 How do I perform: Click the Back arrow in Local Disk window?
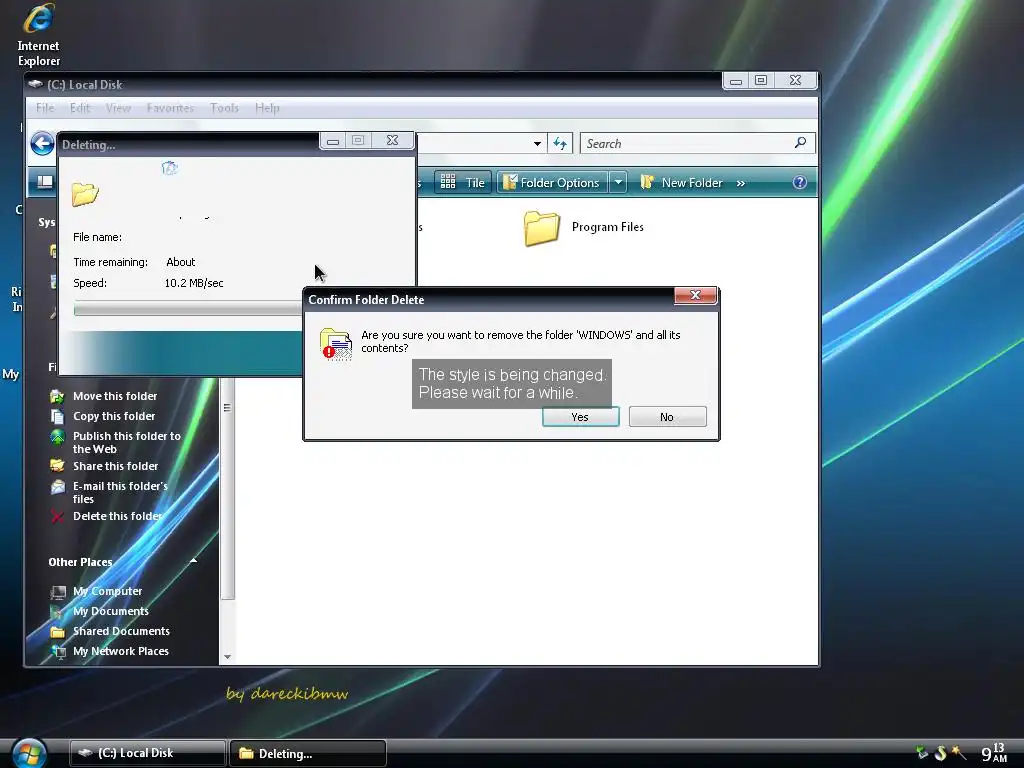click(42, 144)
